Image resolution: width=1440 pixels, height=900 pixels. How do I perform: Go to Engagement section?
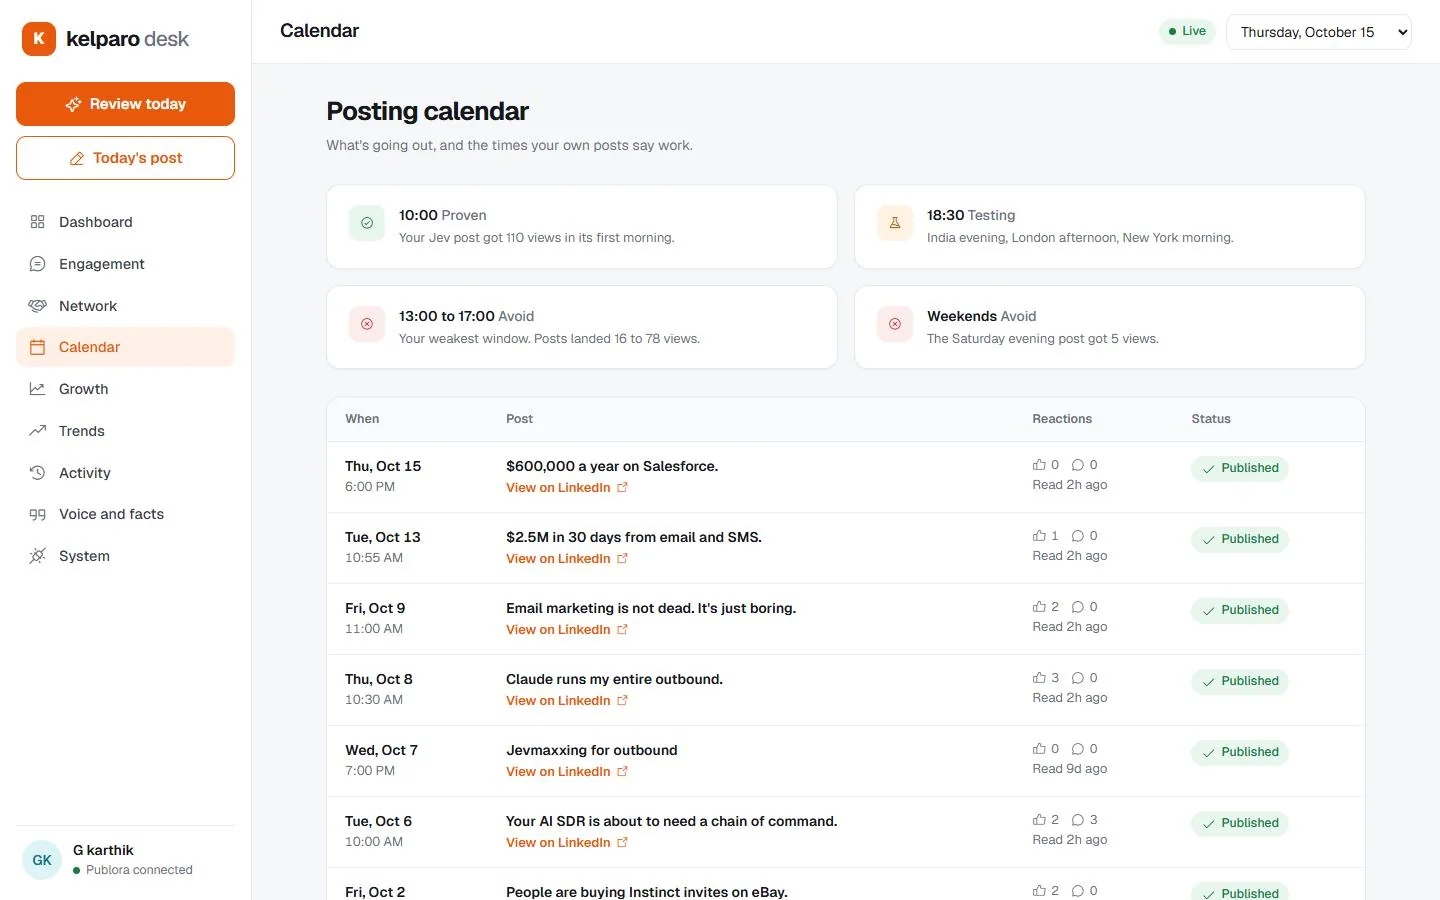pyautogui.click(x=125, y=264)
